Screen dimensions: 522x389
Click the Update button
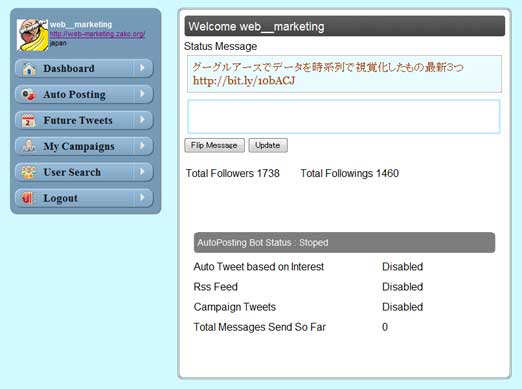[268, 145]
